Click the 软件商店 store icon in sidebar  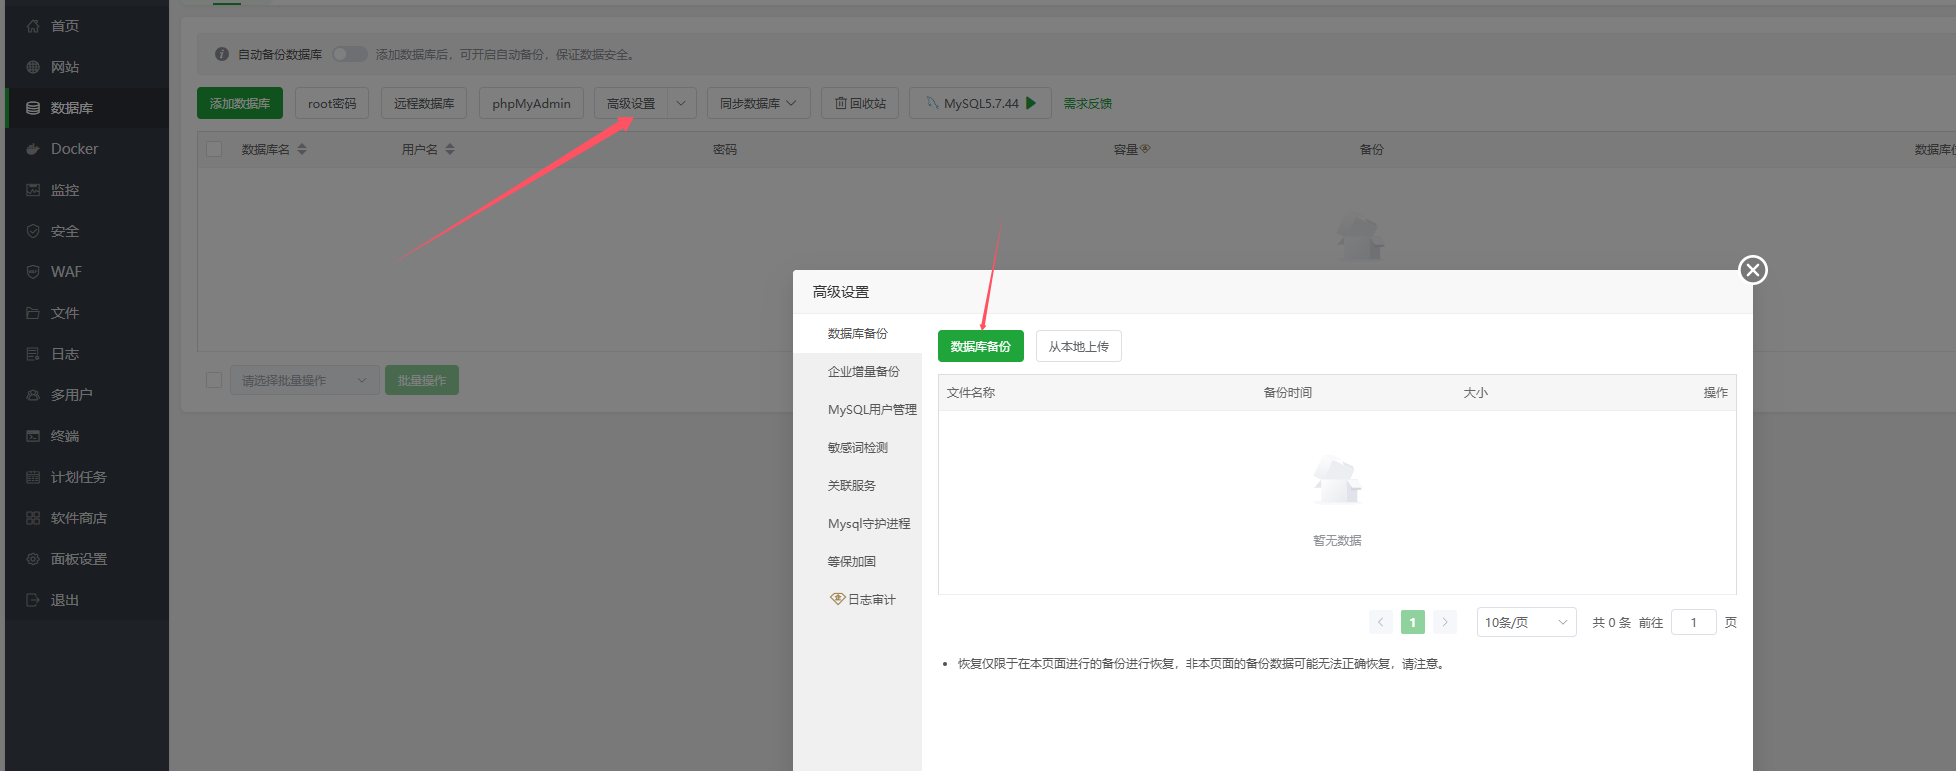(33, 518)
